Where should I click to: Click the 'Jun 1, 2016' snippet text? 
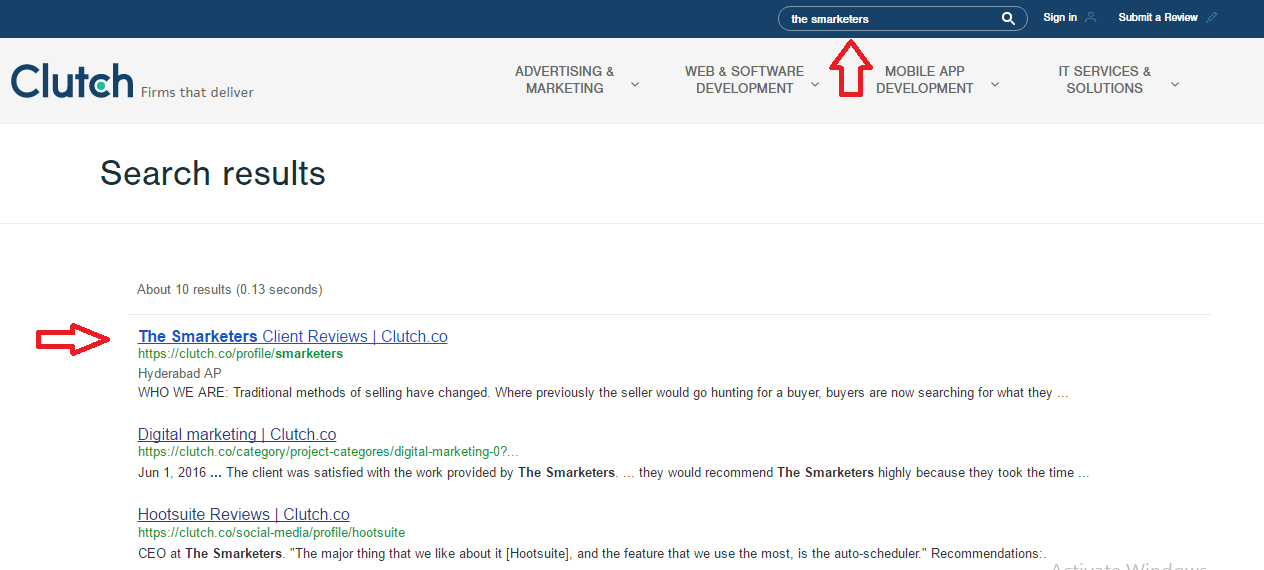click(x=613, y=473)
